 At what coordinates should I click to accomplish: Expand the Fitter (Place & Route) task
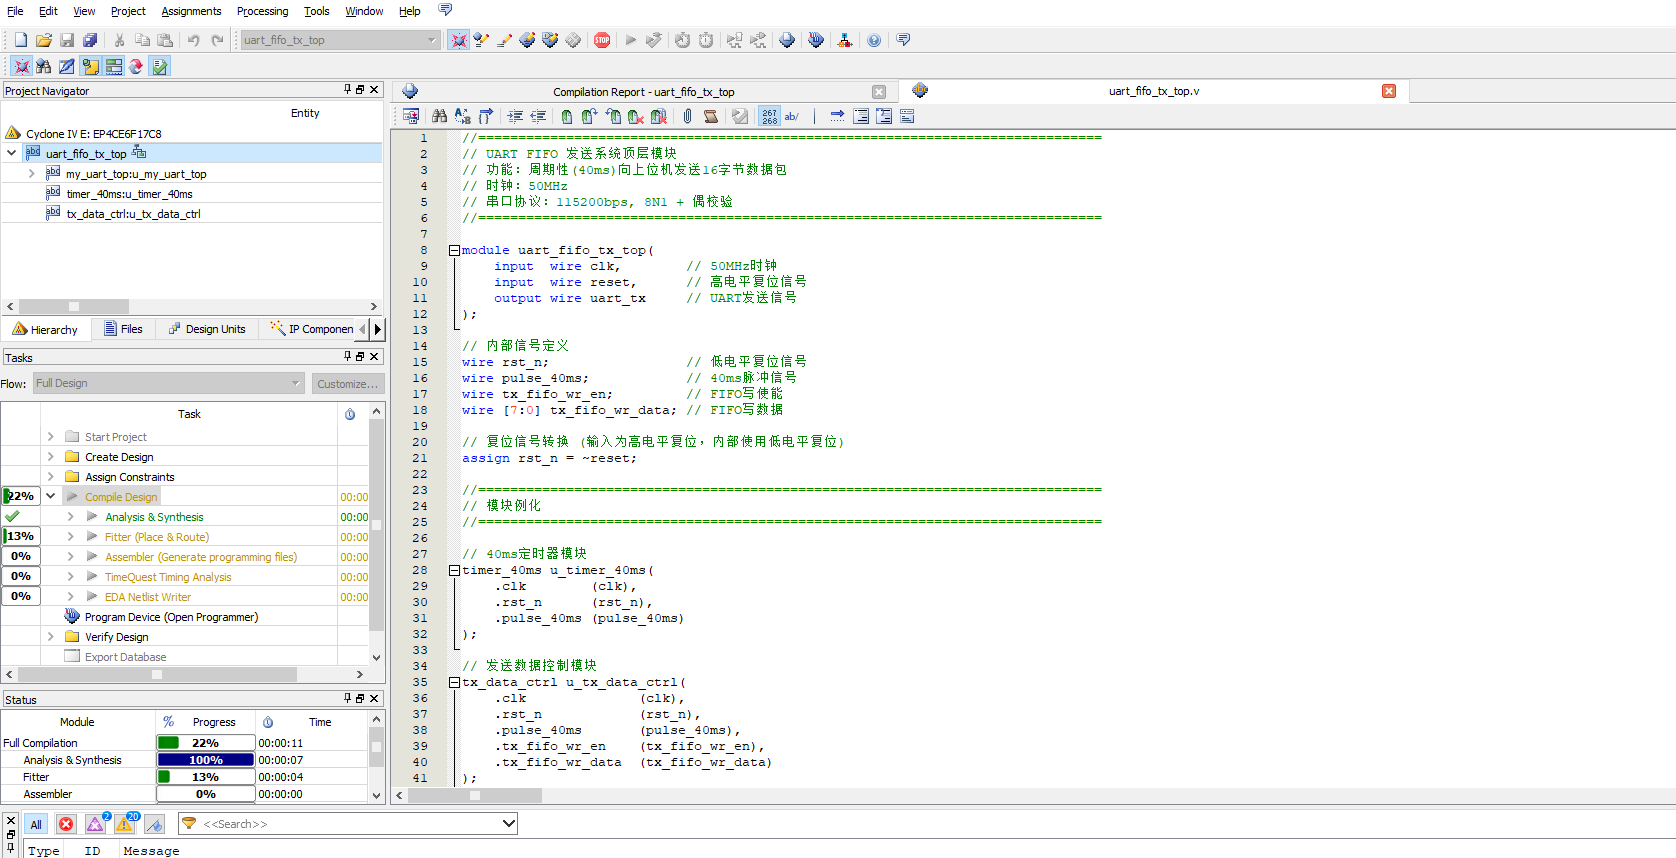tap(70, 537)
